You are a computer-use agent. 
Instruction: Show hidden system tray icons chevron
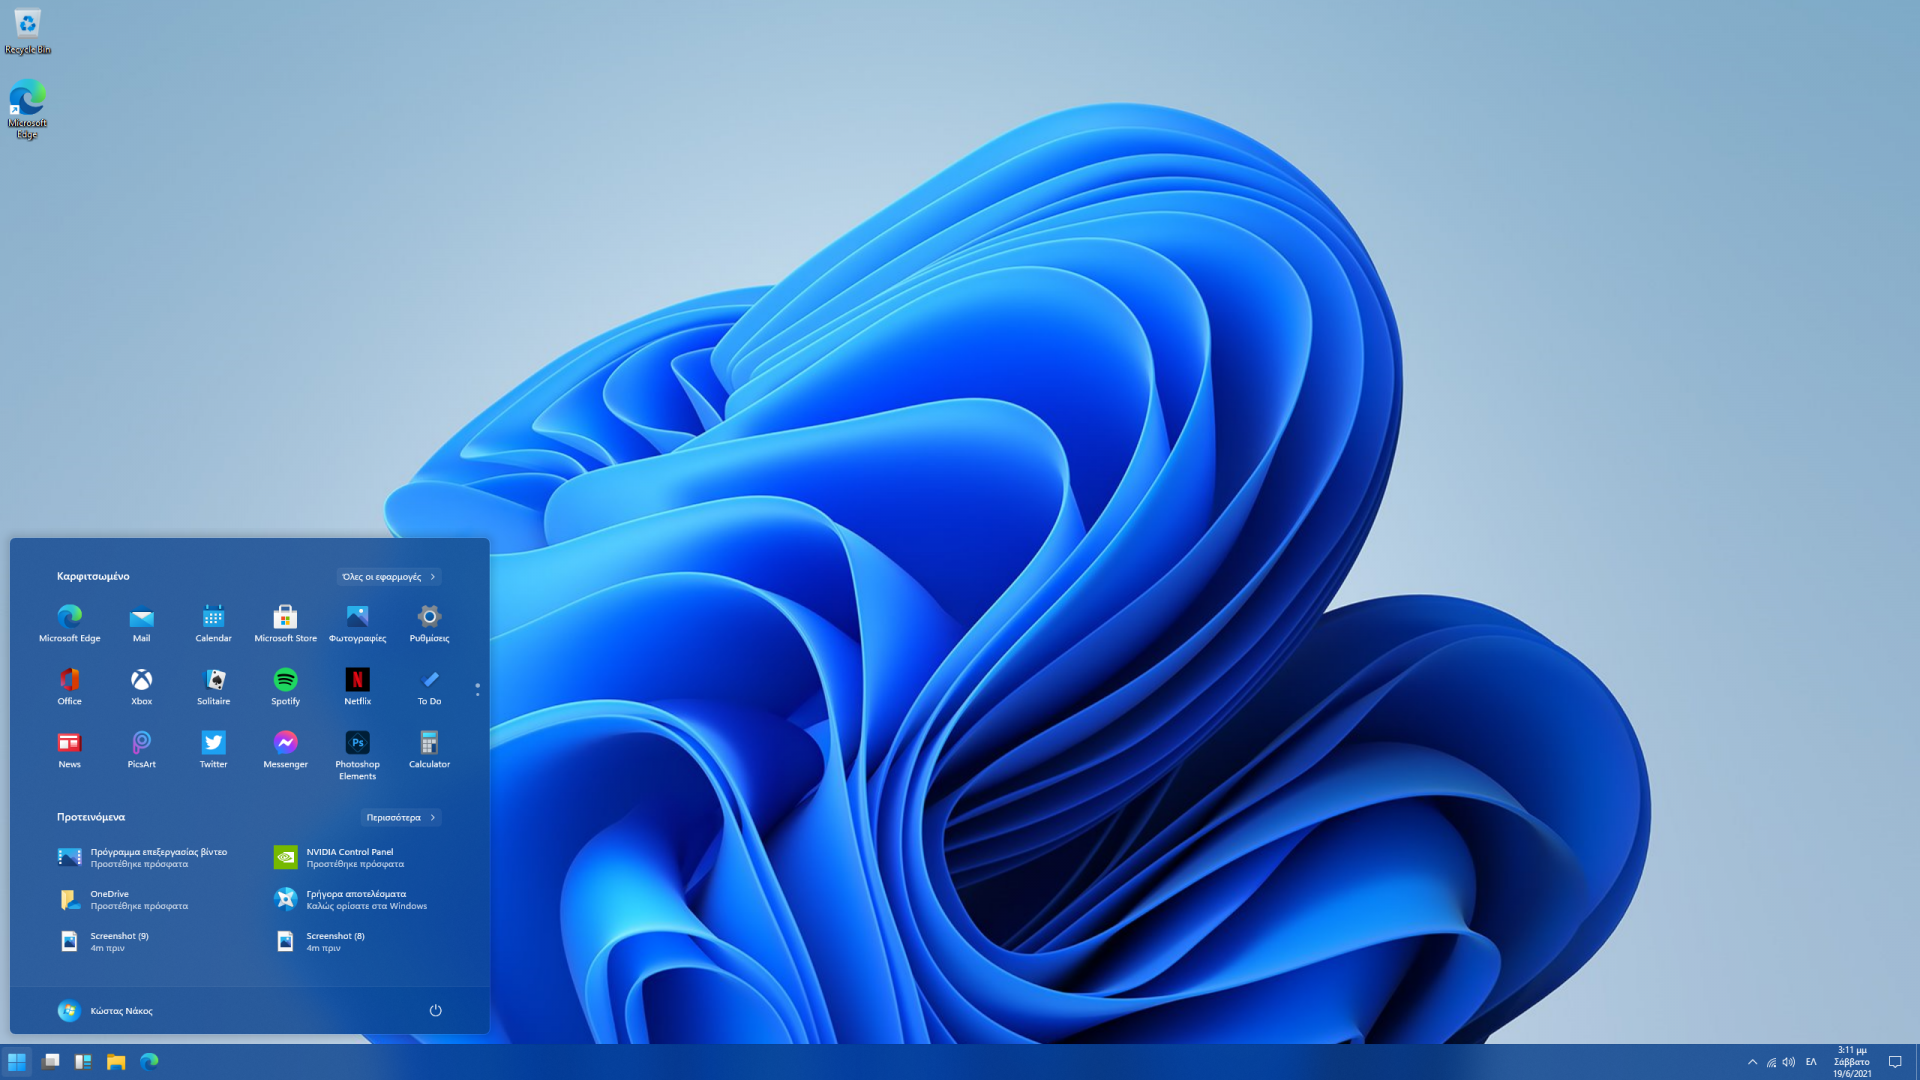click(x=1752, y=1062)
